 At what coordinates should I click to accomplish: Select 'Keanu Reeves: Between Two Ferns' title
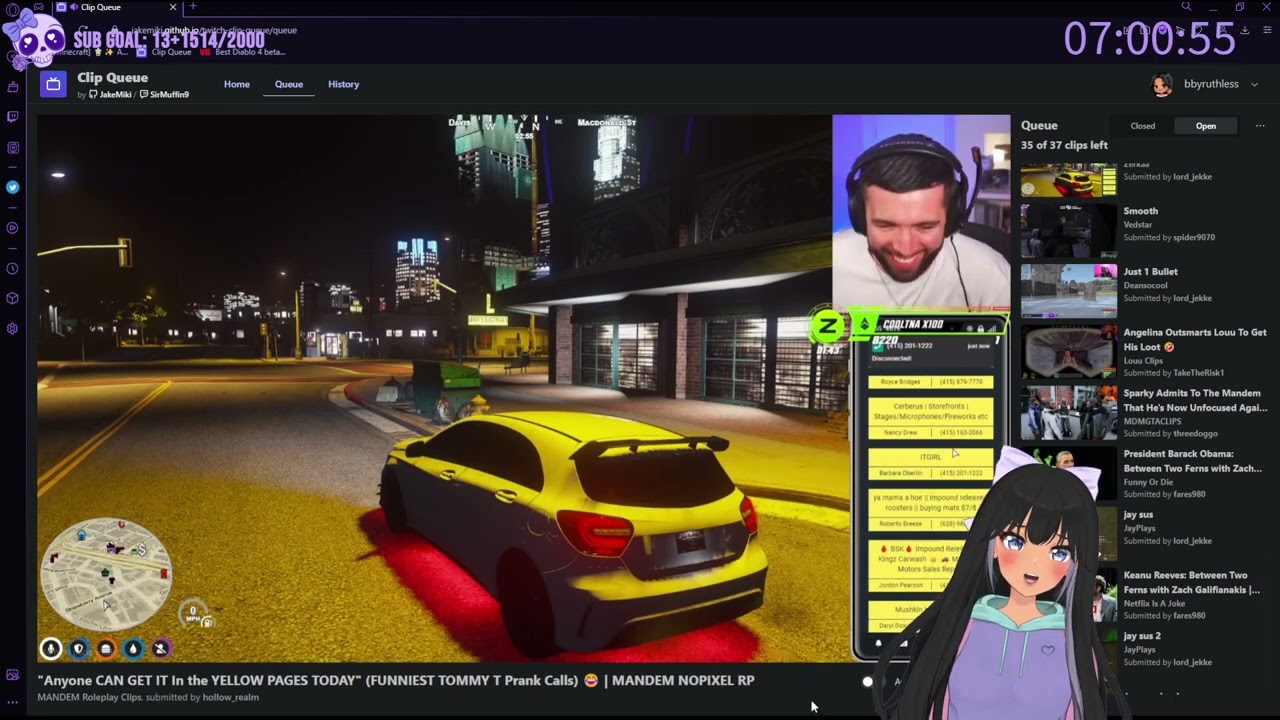click(1192, 582)
